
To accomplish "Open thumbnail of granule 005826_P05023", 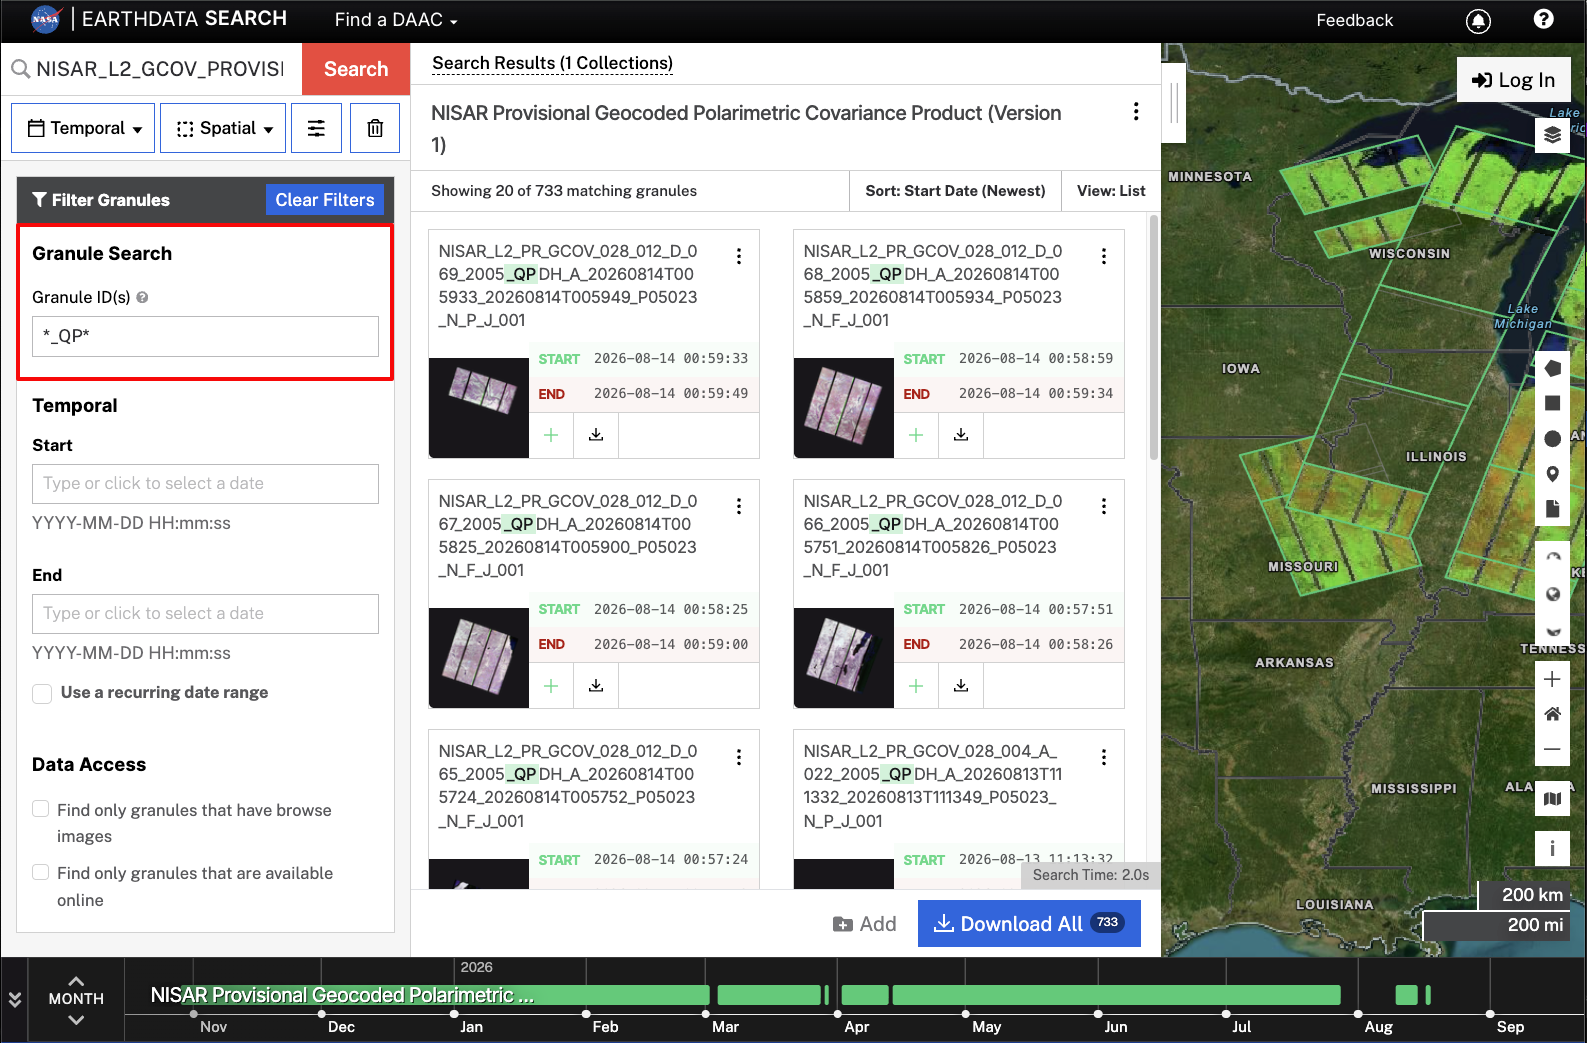I will [x=844, y=658].
